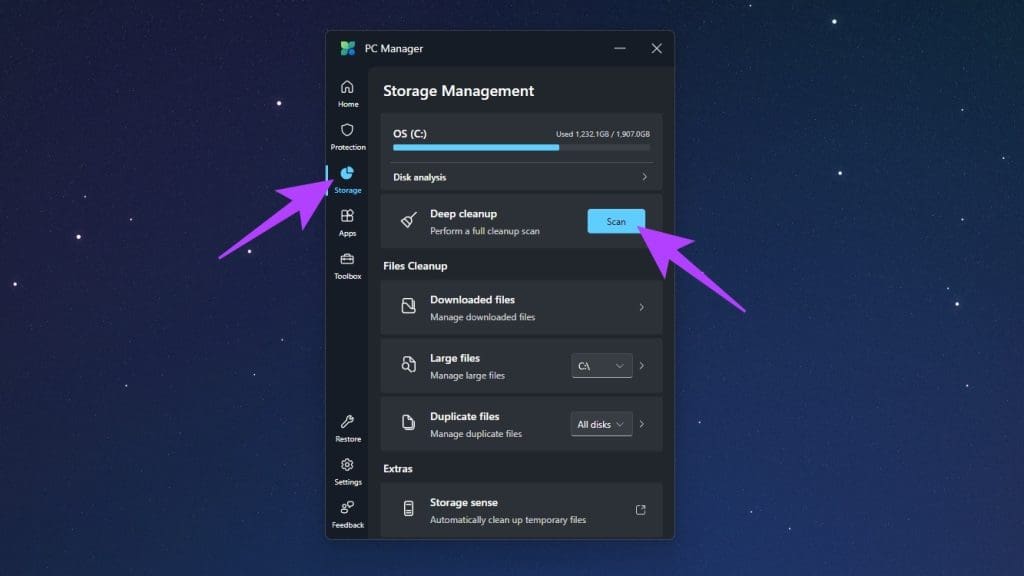This screenshot has width=1024, height=576.
Task: Click the Storage sense device icon
Action: (408, 509)
